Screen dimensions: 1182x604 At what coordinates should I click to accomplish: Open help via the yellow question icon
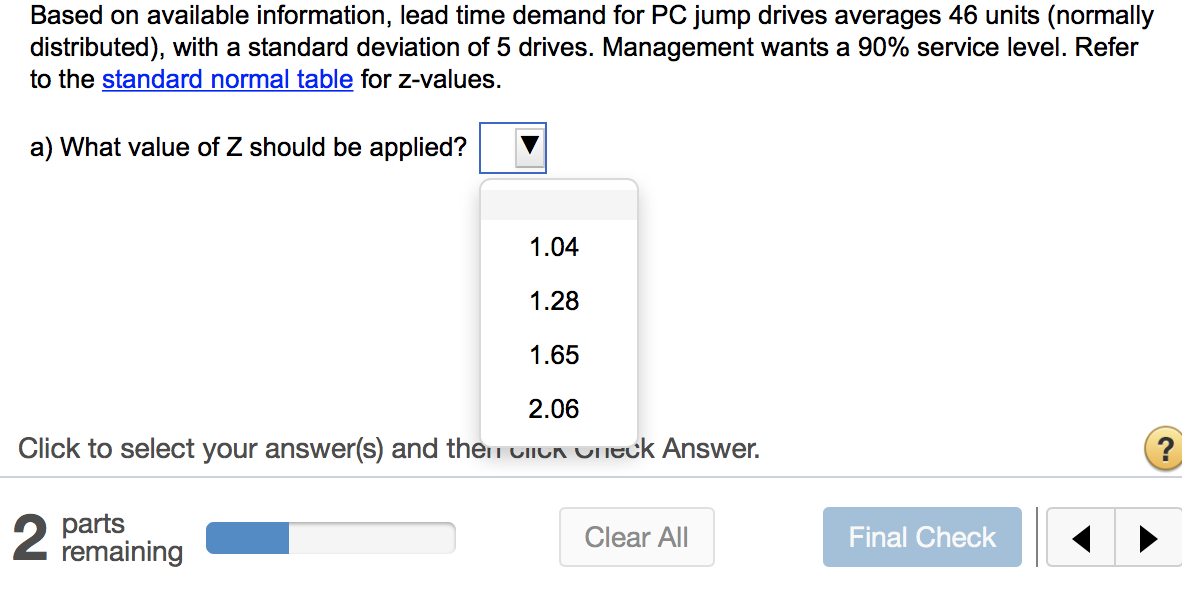click(x=1162, y=449)
